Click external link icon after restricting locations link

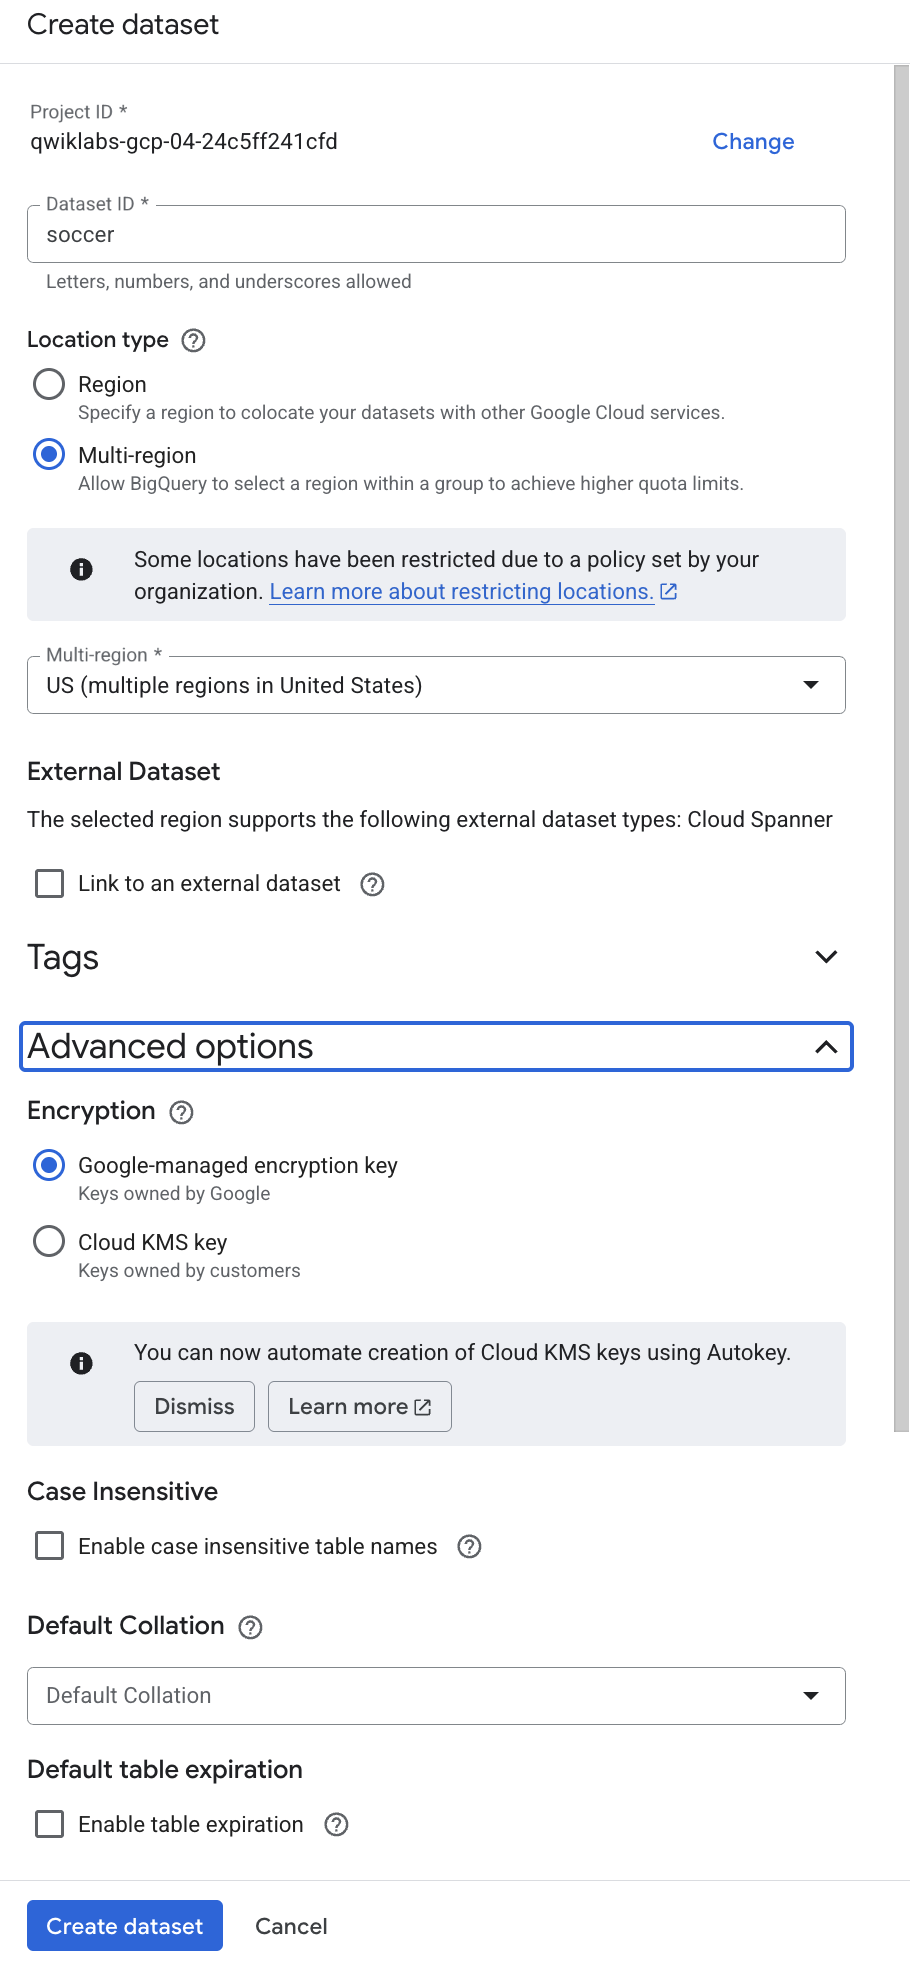(669, 592)
